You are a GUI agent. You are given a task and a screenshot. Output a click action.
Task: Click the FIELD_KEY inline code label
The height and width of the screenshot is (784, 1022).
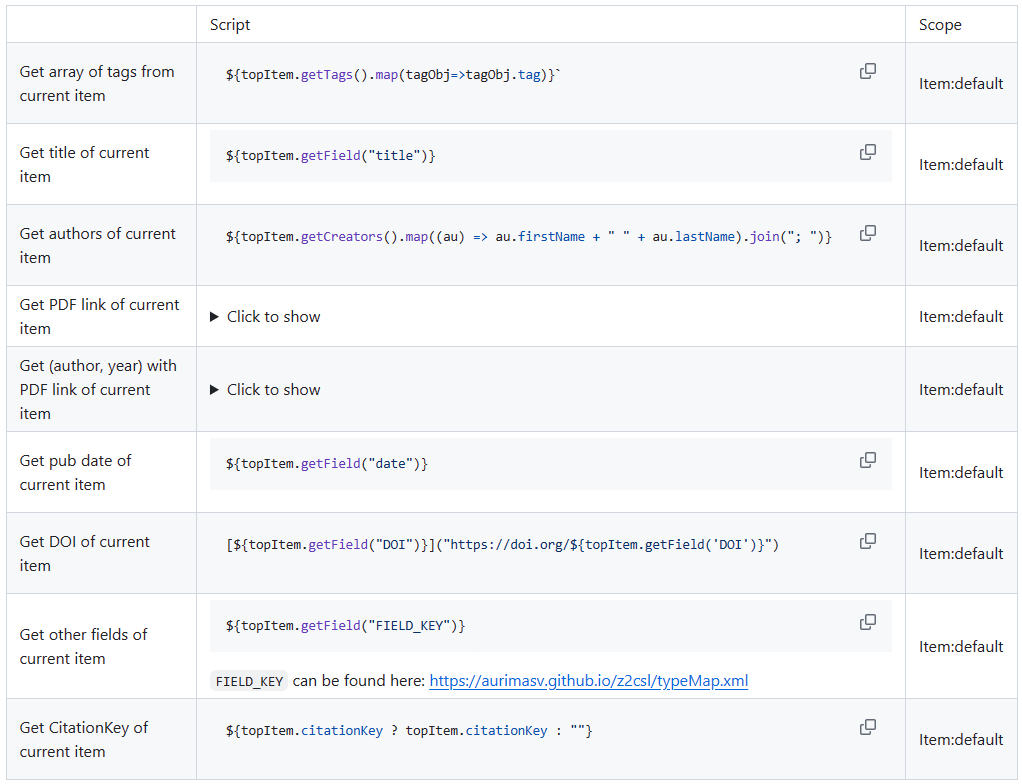pyautogui.click(x=250, y=681)
